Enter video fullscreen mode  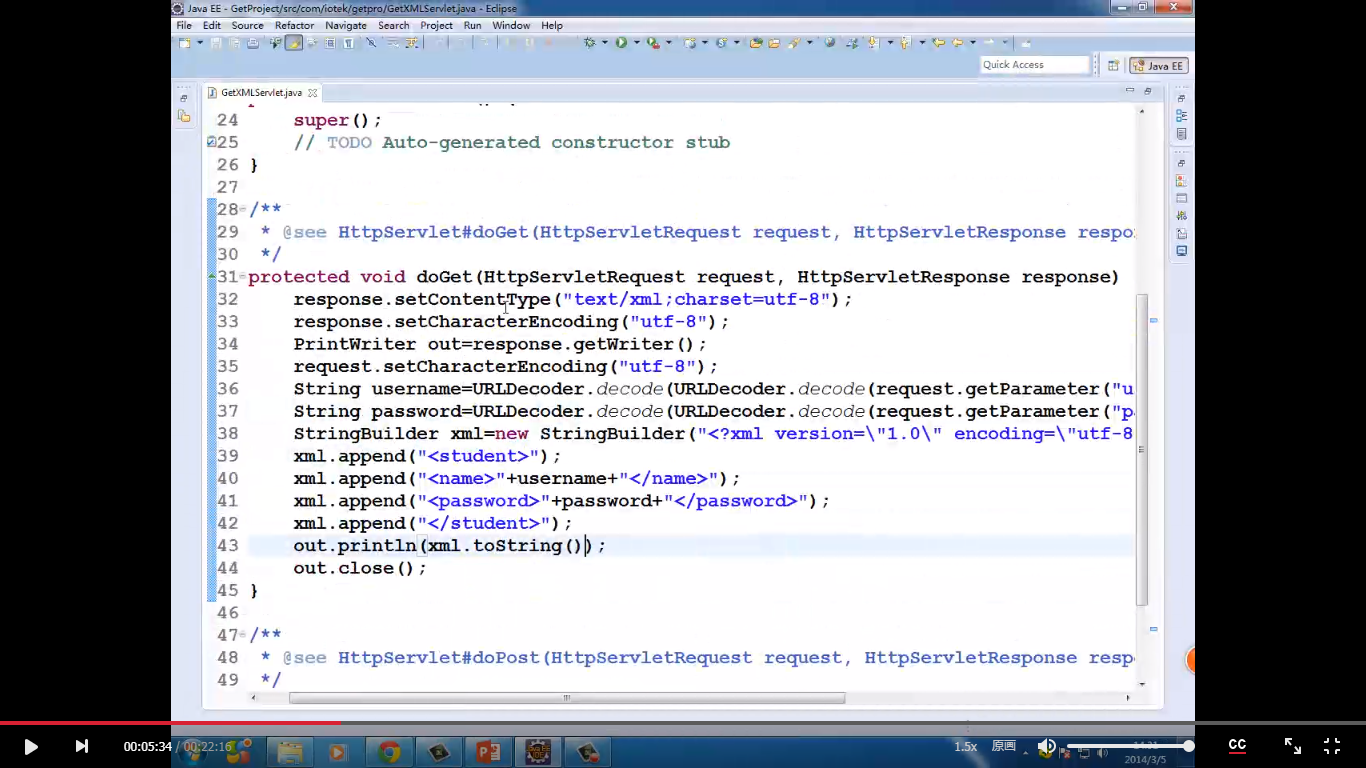1332,746
